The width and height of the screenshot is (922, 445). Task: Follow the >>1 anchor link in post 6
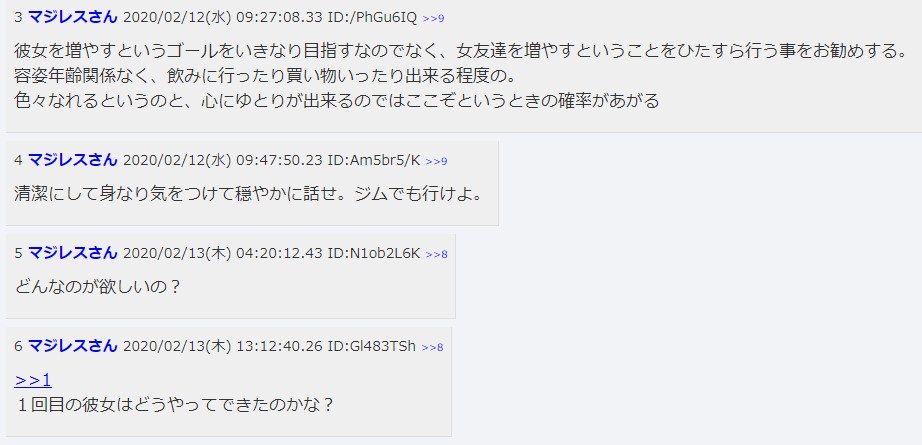(33, 380)
